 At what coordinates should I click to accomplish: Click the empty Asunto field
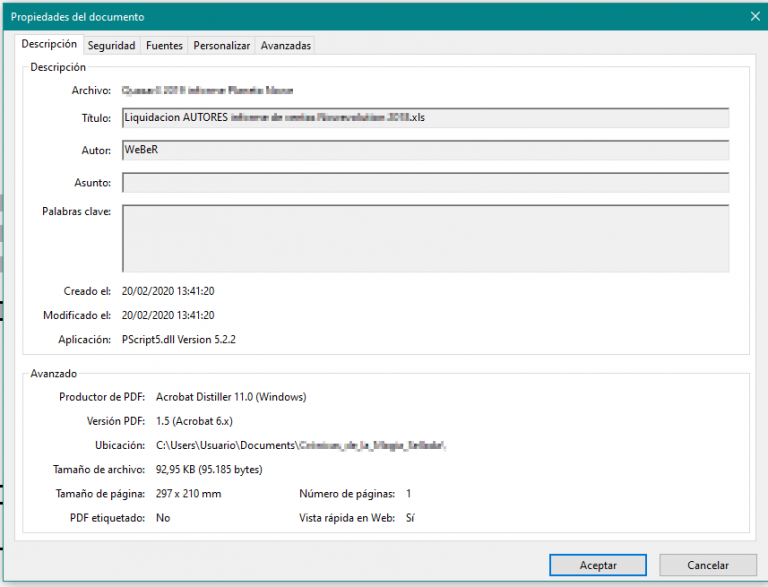pos(425,183)
